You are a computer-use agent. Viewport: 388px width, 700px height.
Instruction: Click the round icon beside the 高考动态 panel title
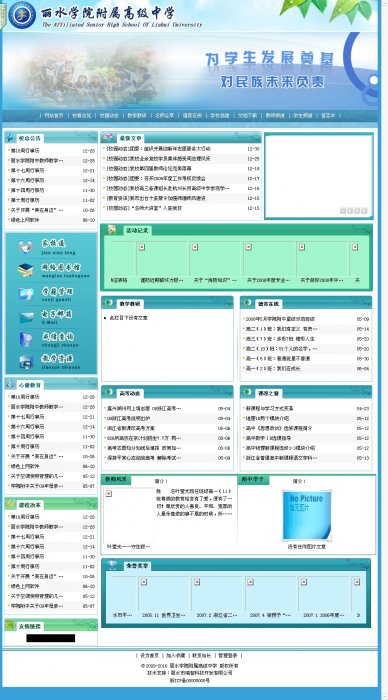[108, 392]
